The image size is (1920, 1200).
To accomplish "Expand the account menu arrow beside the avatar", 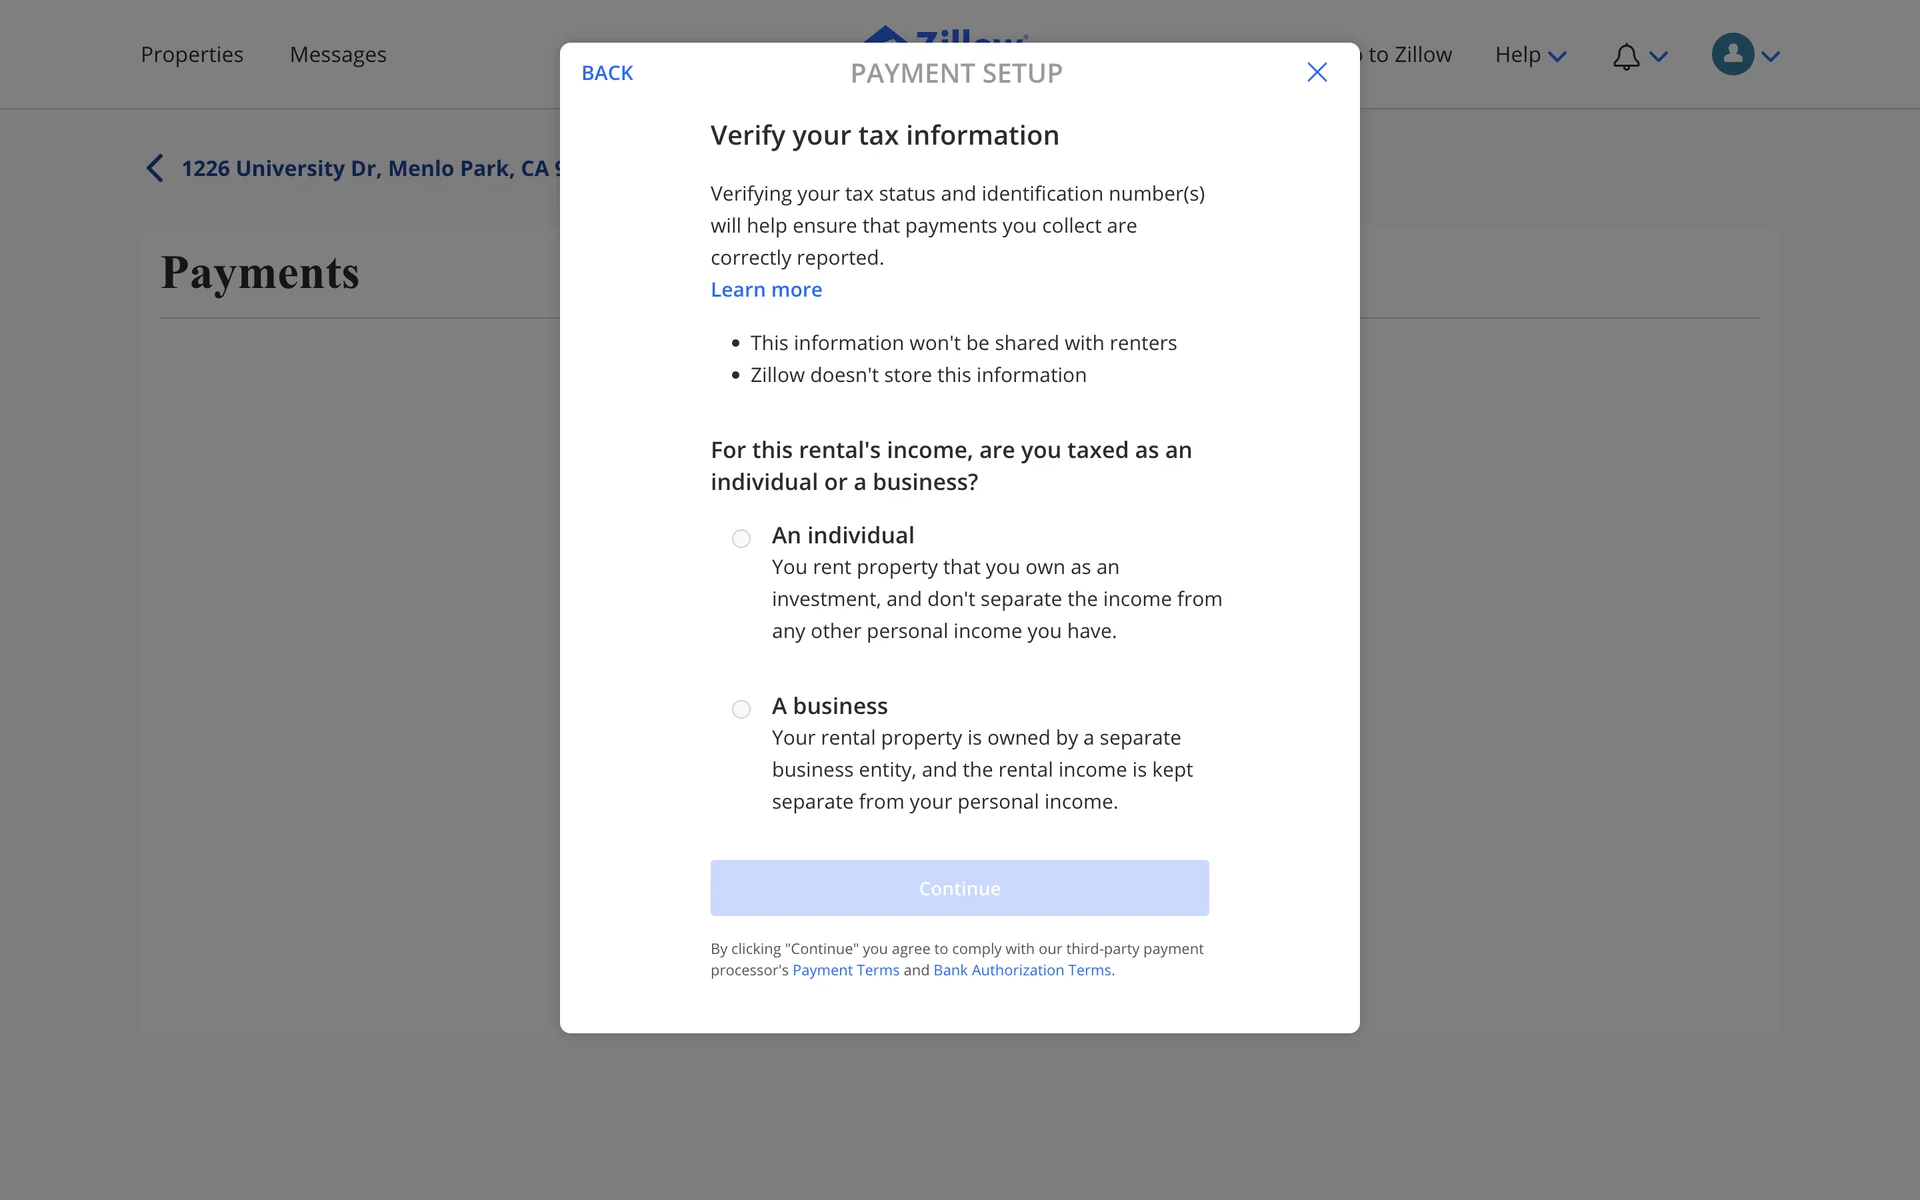I will (x=1771, y=56).
